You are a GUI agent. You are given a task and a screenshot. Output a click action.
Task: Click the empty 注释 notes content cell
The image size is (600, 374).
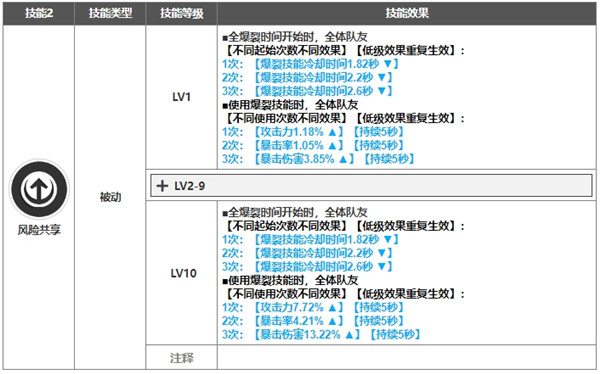click(407, 358)
